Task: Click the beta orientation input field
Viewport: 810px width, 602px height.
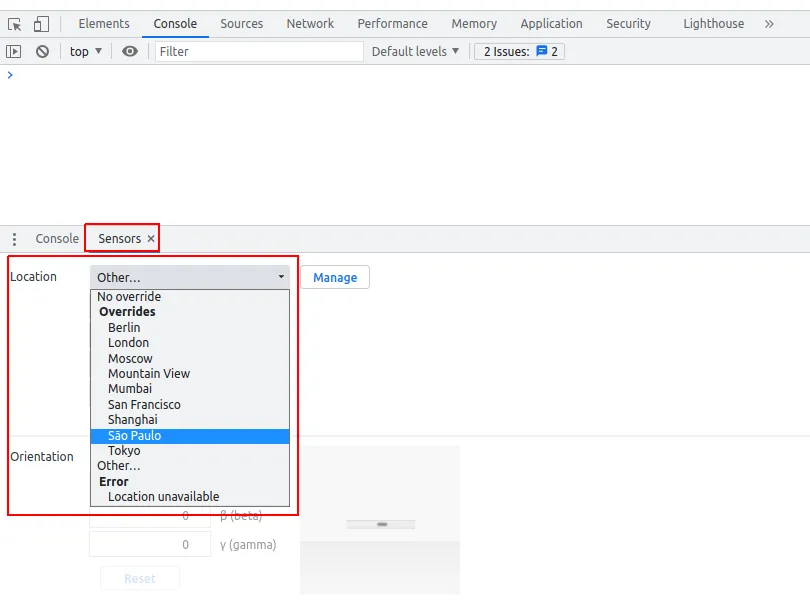Action: [x=150, y=517]
